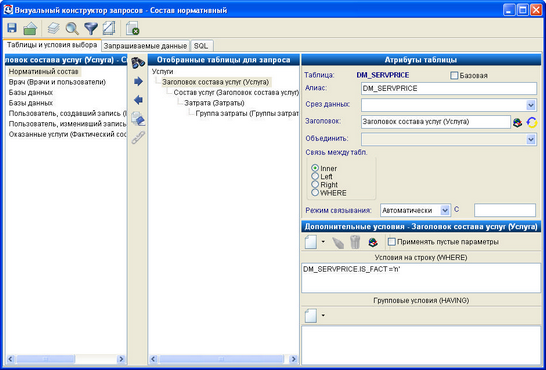Click the open folder toolbar icon
Viewport: 546px width, 370px height.
tap(30, 29)
